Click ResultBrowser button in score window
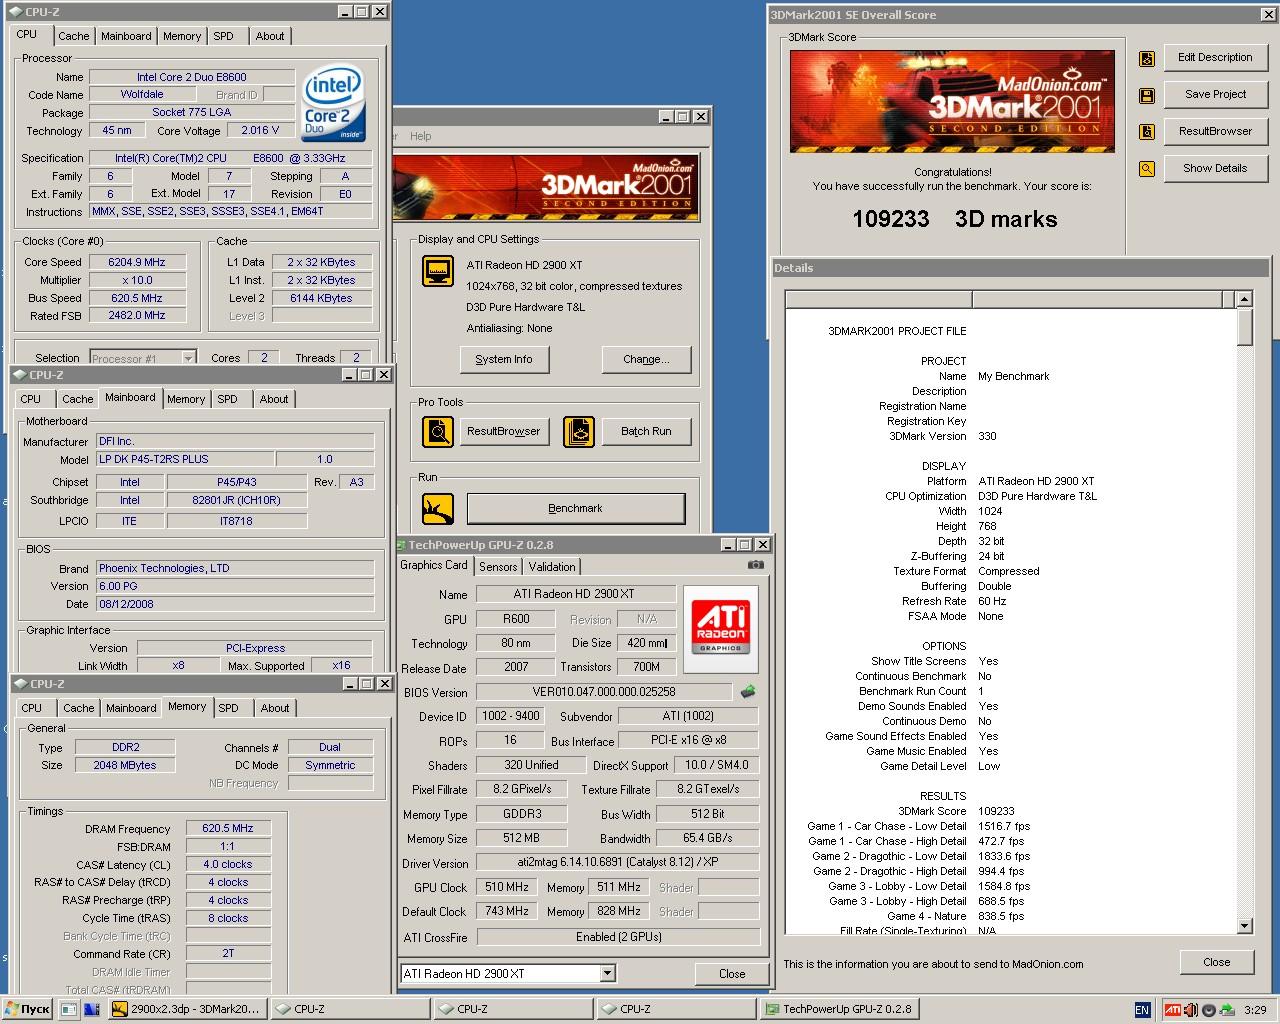The width and height of the screenshot is (1280, 1024). (x=1215, y=132)
